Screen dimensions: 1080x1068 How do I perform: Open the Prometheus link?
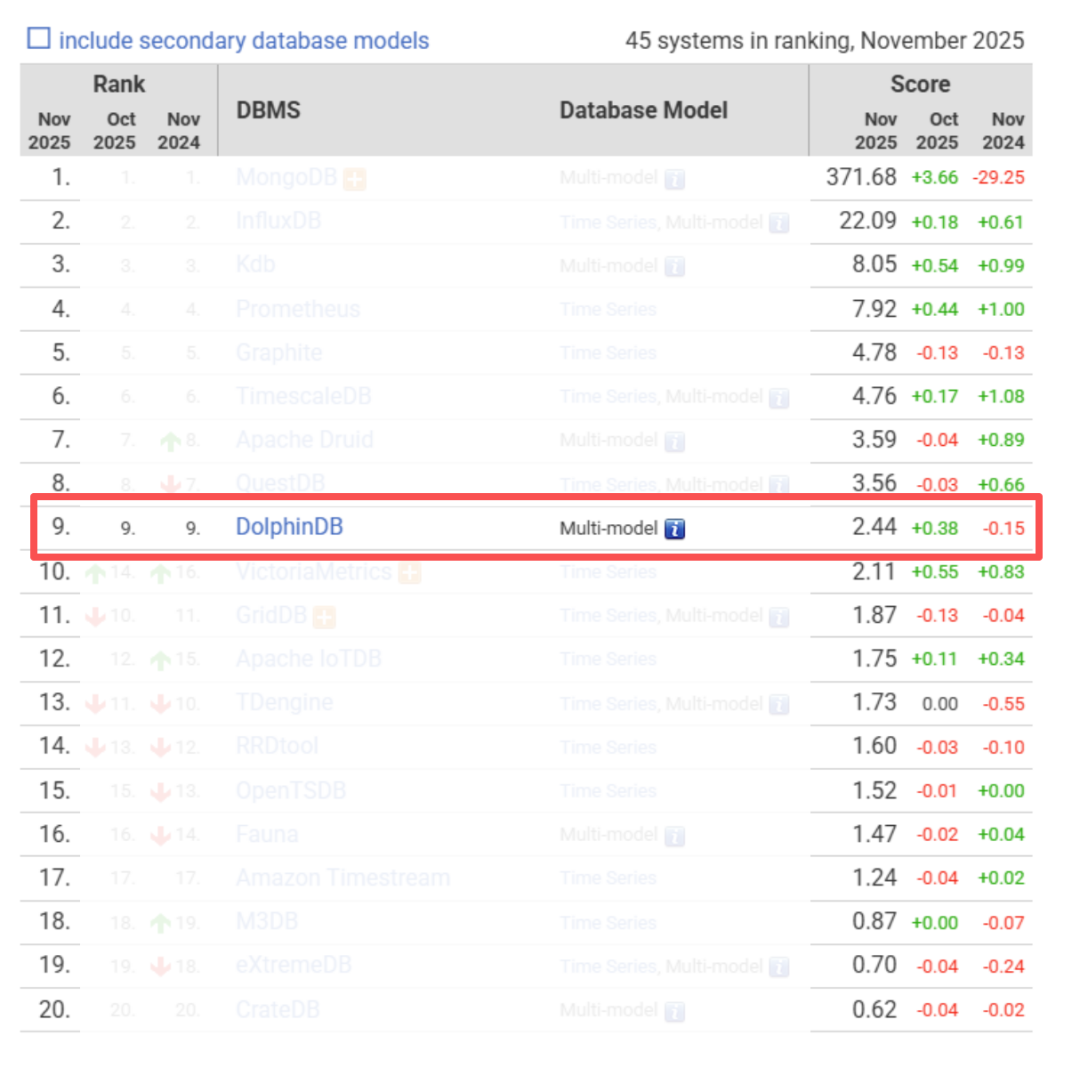click(298, 309)
